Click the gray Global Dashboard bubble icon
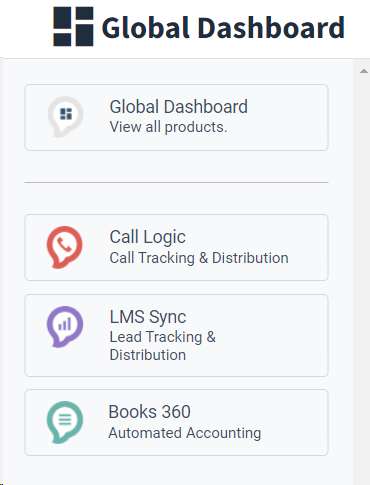Image resolution: width=370 pixels, height=485 pixels. [65, 117]
